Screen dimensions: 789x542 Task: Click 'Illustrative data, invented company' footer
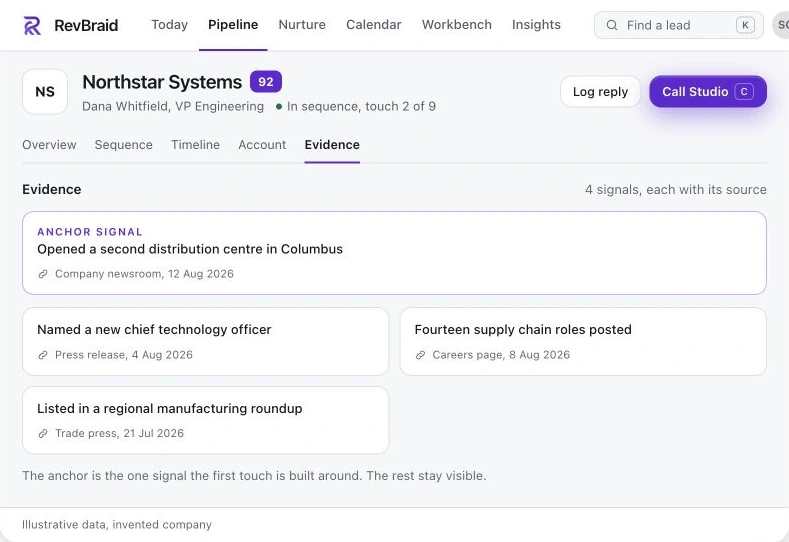point(117,524)
